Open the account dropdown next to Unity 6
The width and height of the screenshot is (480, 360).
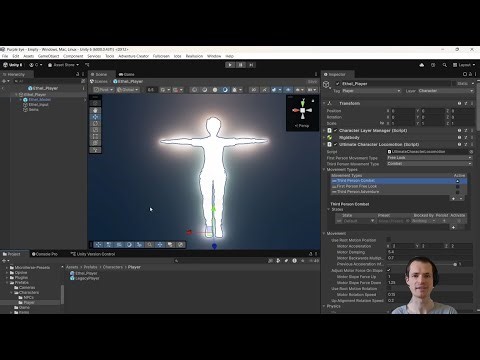[36, 65]
